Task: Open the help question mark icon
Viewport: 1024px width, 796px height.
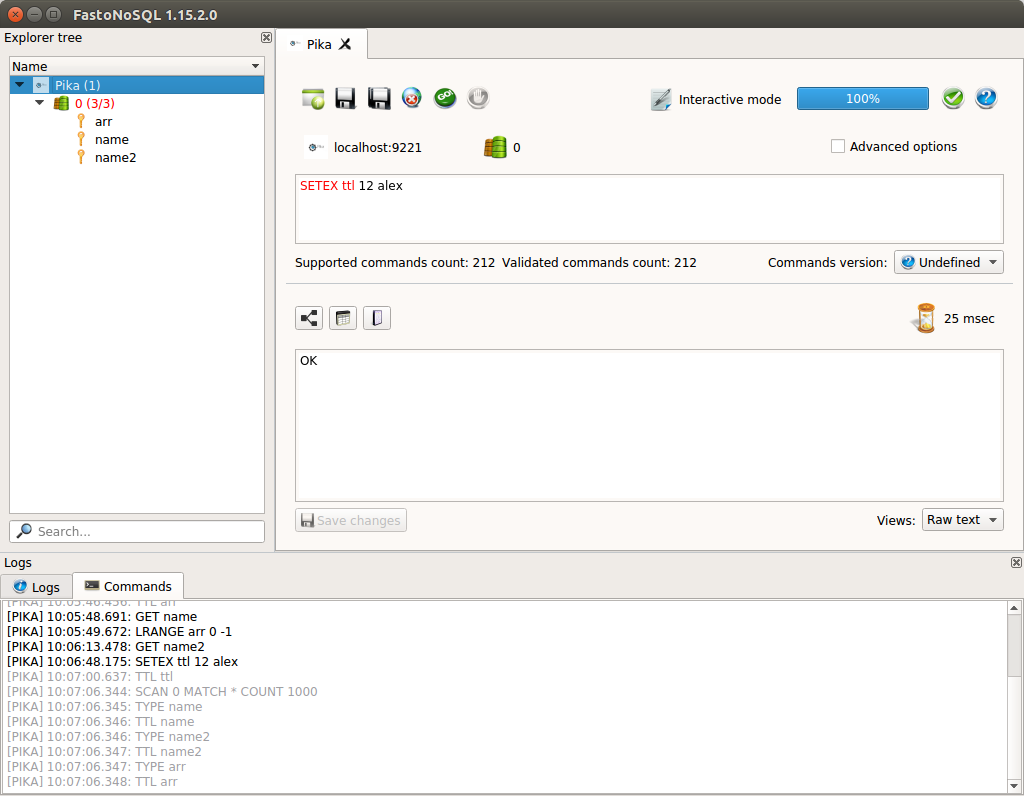Action: click(x=986, y=98)
